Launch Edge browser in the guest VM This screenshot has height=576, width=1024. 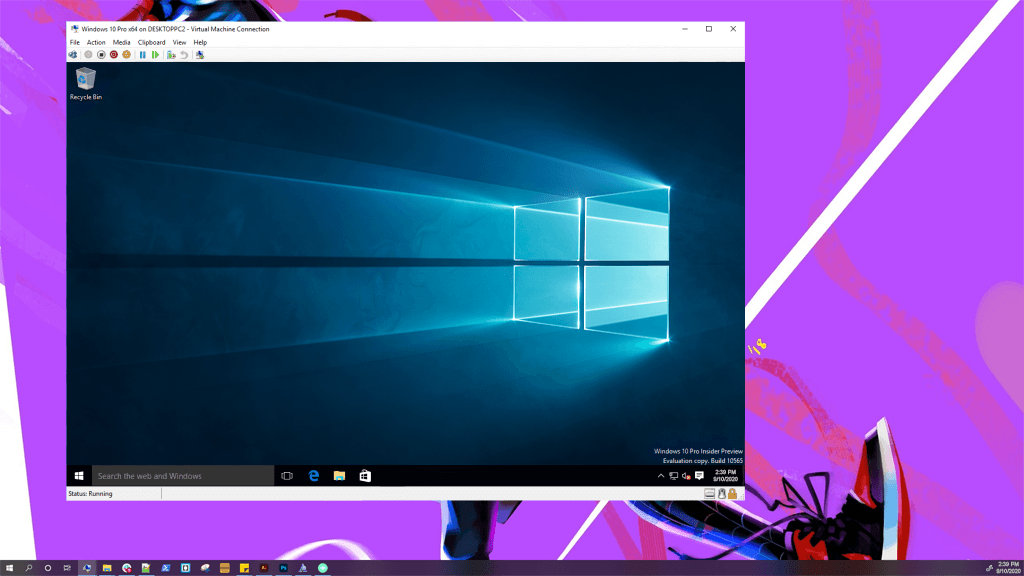(313, 476)
